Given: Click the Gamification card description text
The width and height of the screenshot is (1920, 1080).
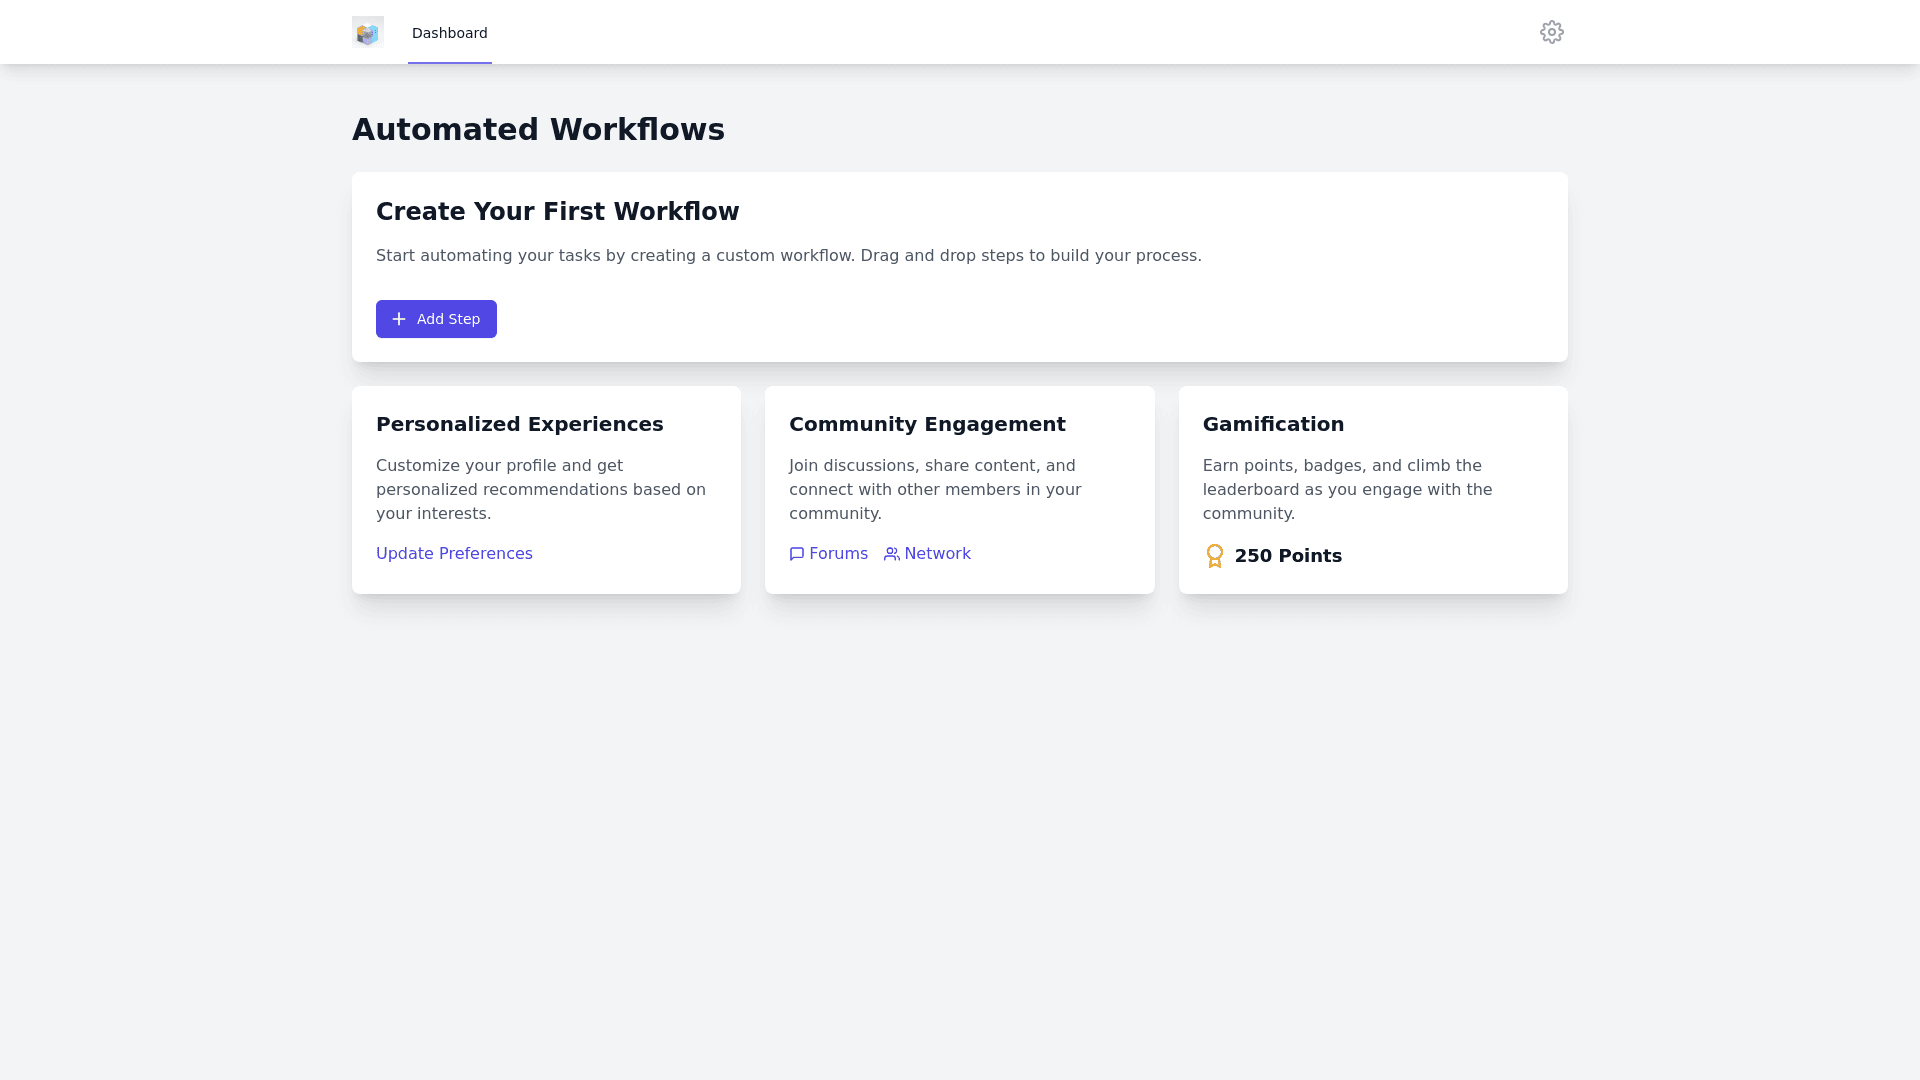Looking at the screenshot, I should [1346, 490].
